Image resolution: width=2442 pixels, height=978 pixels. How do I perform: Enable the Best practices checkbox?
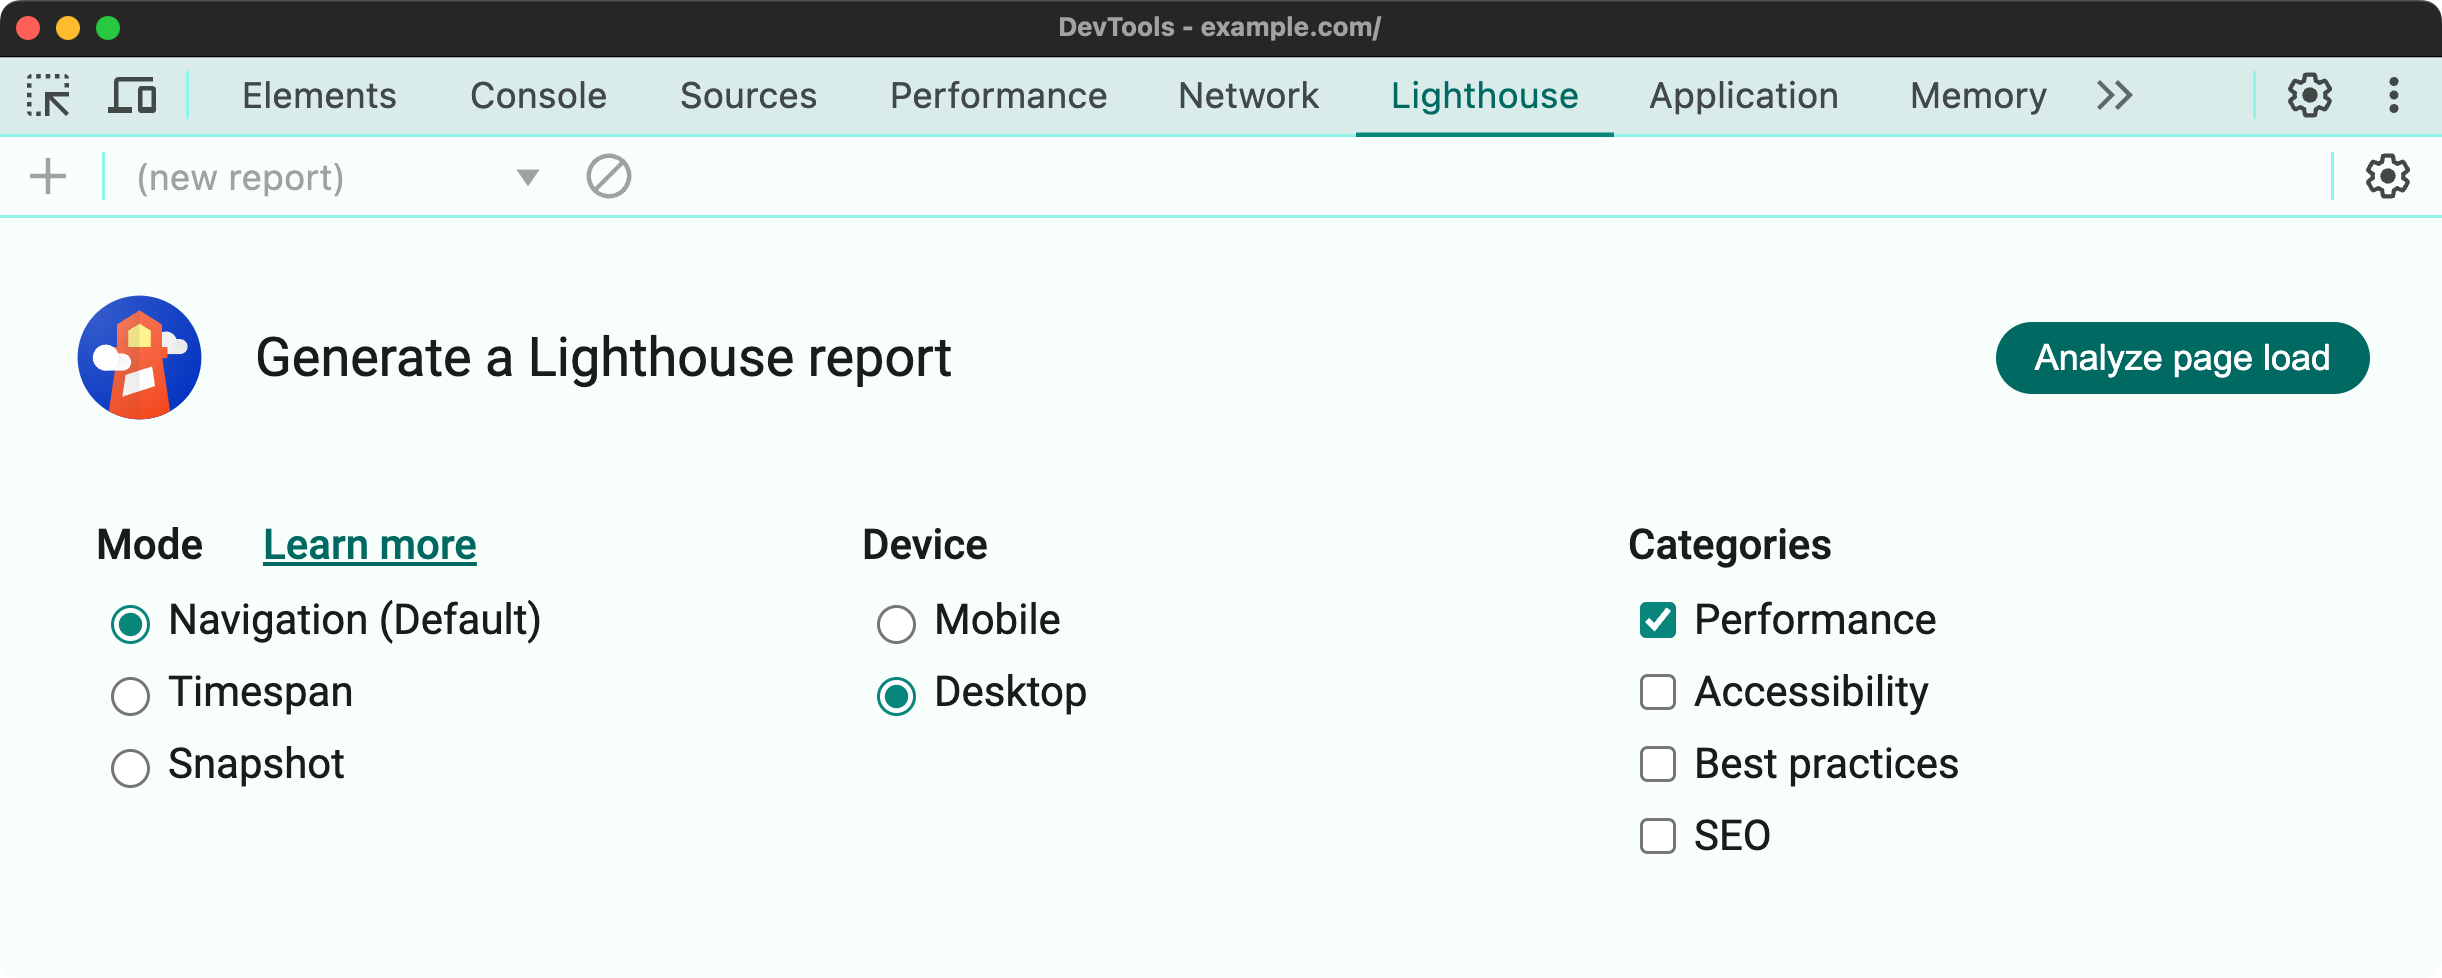pos(1657,764)
